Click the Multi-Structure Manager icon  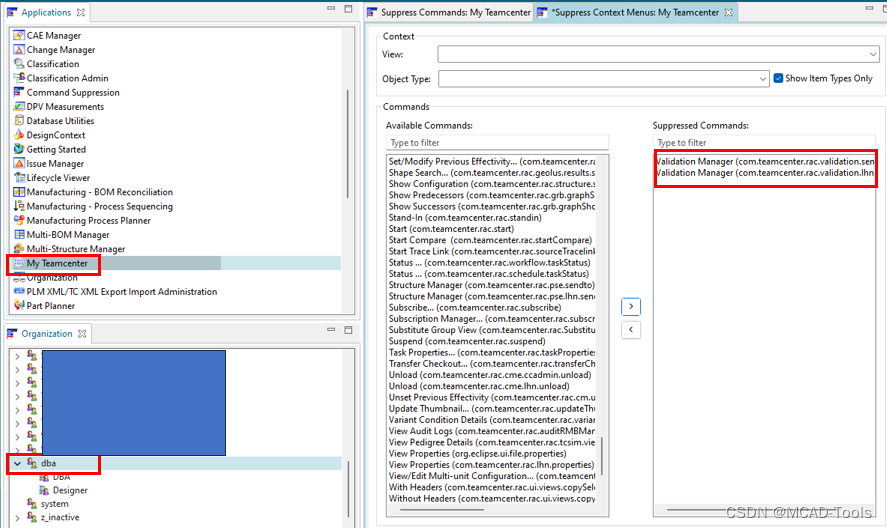19,248
